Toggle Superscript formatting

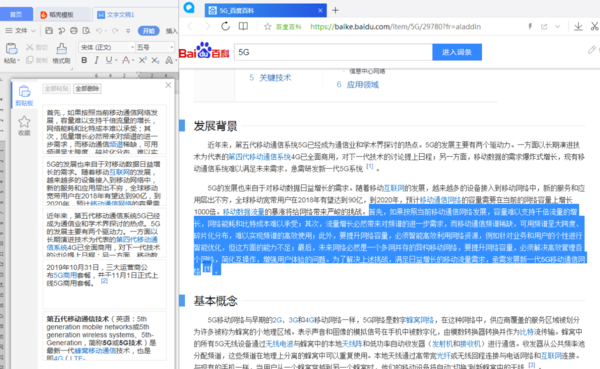tap(142, 60)
